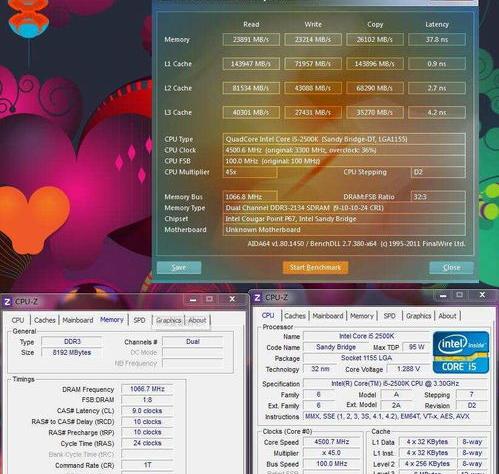The width and height of the screenshot is (499, 474).
Task: Click the CPU Multiplier 45x field in AIDA64
Action: click(250, 172)
